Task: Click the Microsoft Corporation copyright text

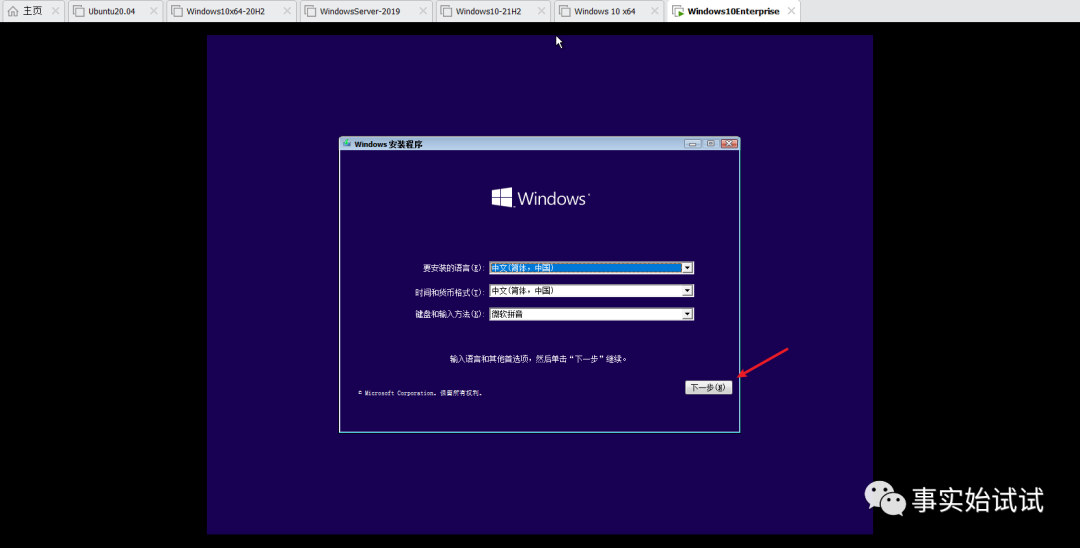Action: pos(420,393)
